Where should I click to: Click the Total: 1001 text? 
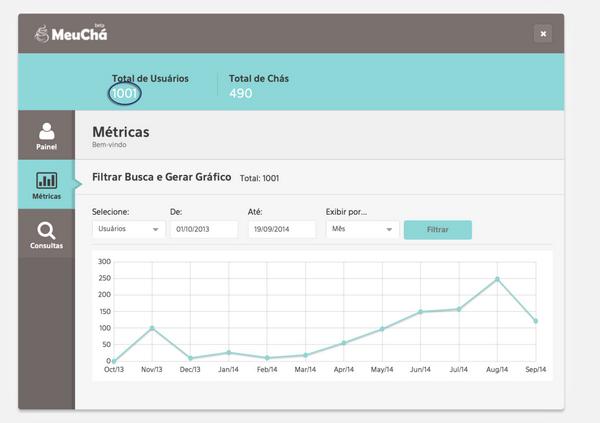point(259,178)
